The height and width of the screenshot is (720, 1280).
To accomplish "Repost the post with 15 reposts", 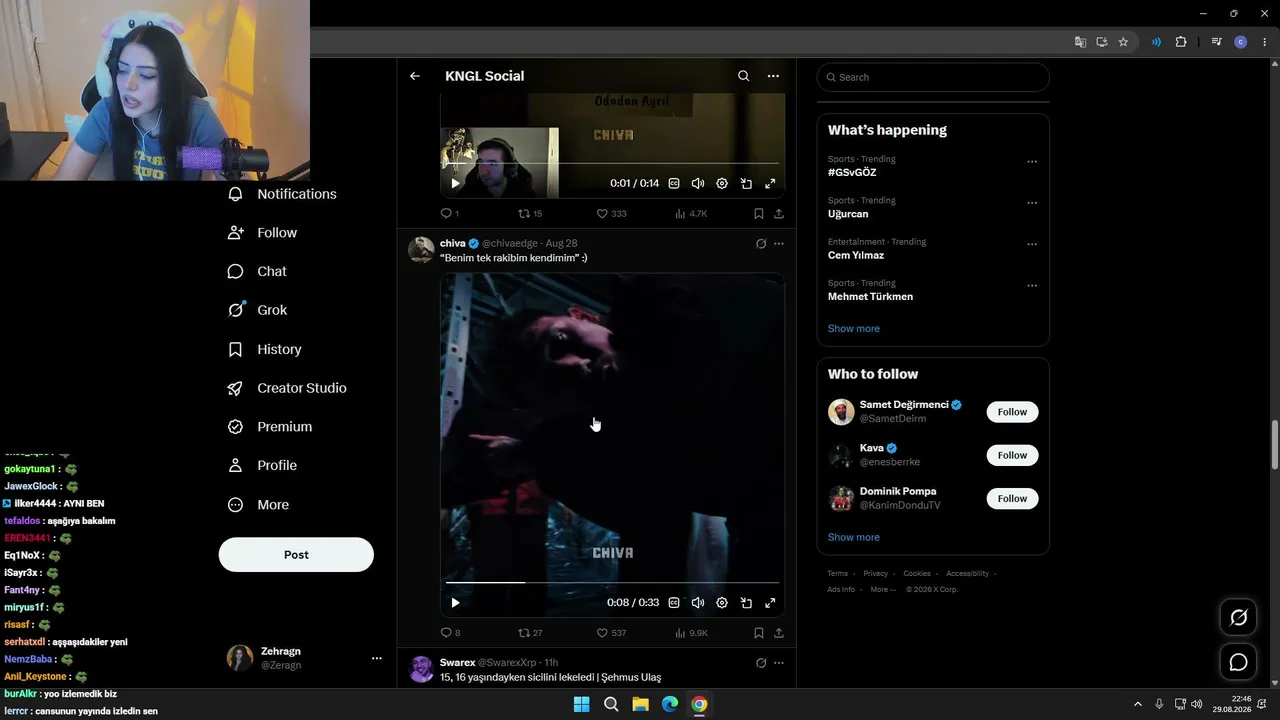I will coord(530,213).
